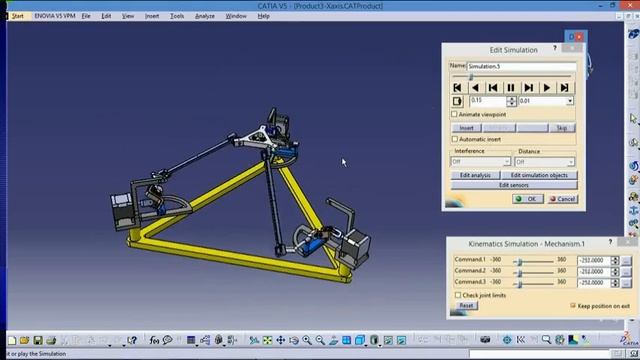The image size is (640, 360).
Task: Click the Edit sensors button
Action: pos(514,185)
